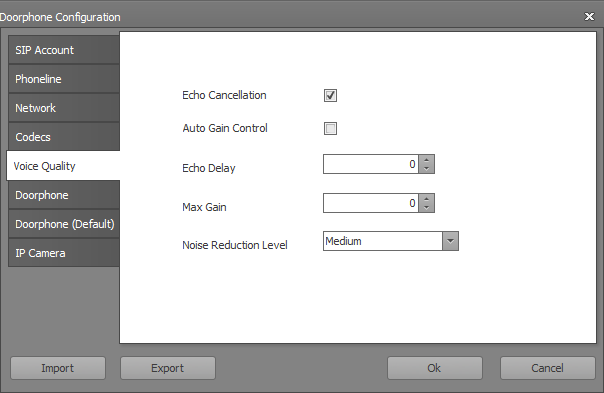Screen dimensions: 604x393
Task: Show the Doorphone (Default) tab
Action: 64,224
